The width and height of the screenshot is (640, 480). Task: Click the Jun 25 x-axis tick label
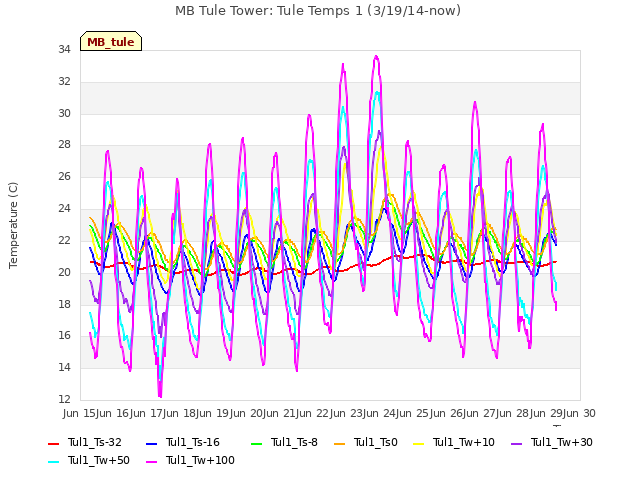click(414, 413)
